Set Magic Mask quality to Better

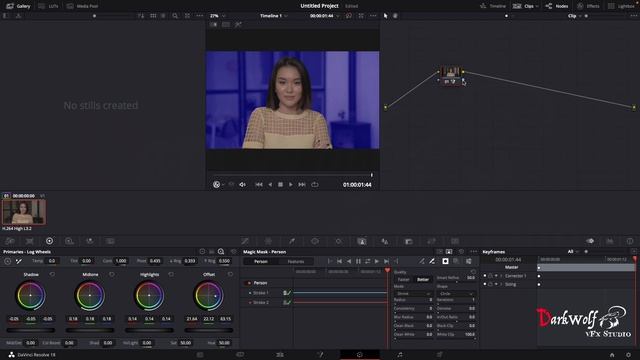423,280
